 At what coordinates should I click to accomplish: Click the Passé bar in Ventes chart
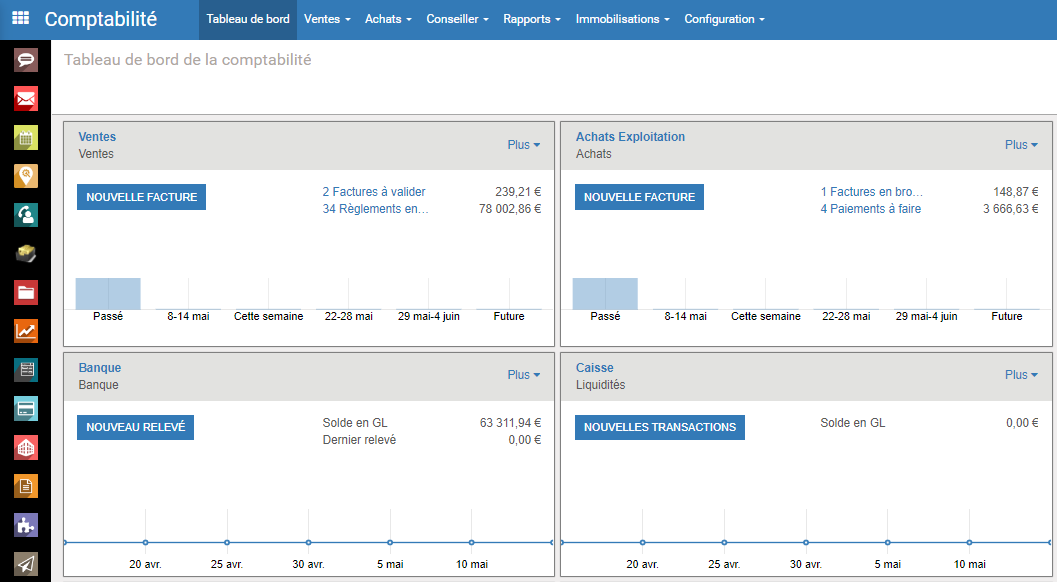tap(108, 294)
